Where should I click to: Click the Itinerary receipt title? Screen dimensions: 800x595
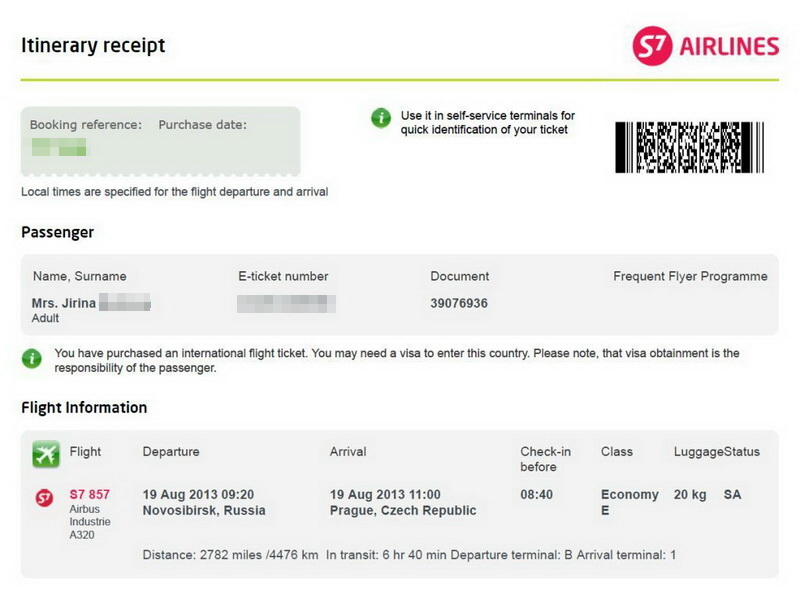[x=93, y=45]
